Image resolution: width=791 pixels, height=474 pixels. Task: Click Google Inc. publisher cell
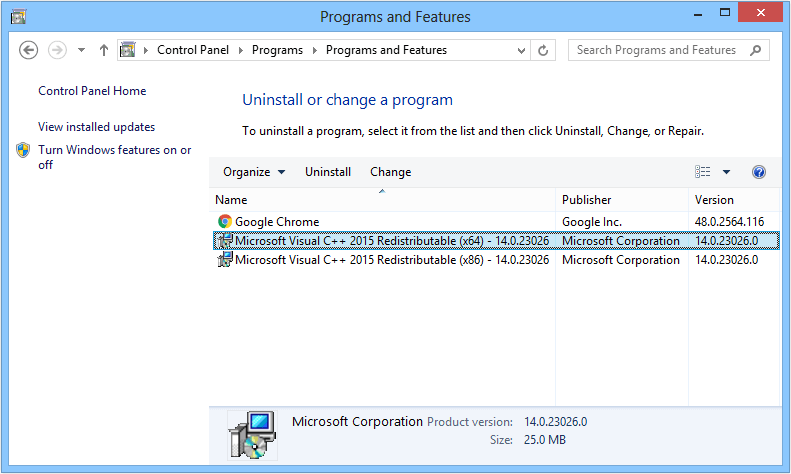pyautogui.click(x=592, y=222)
